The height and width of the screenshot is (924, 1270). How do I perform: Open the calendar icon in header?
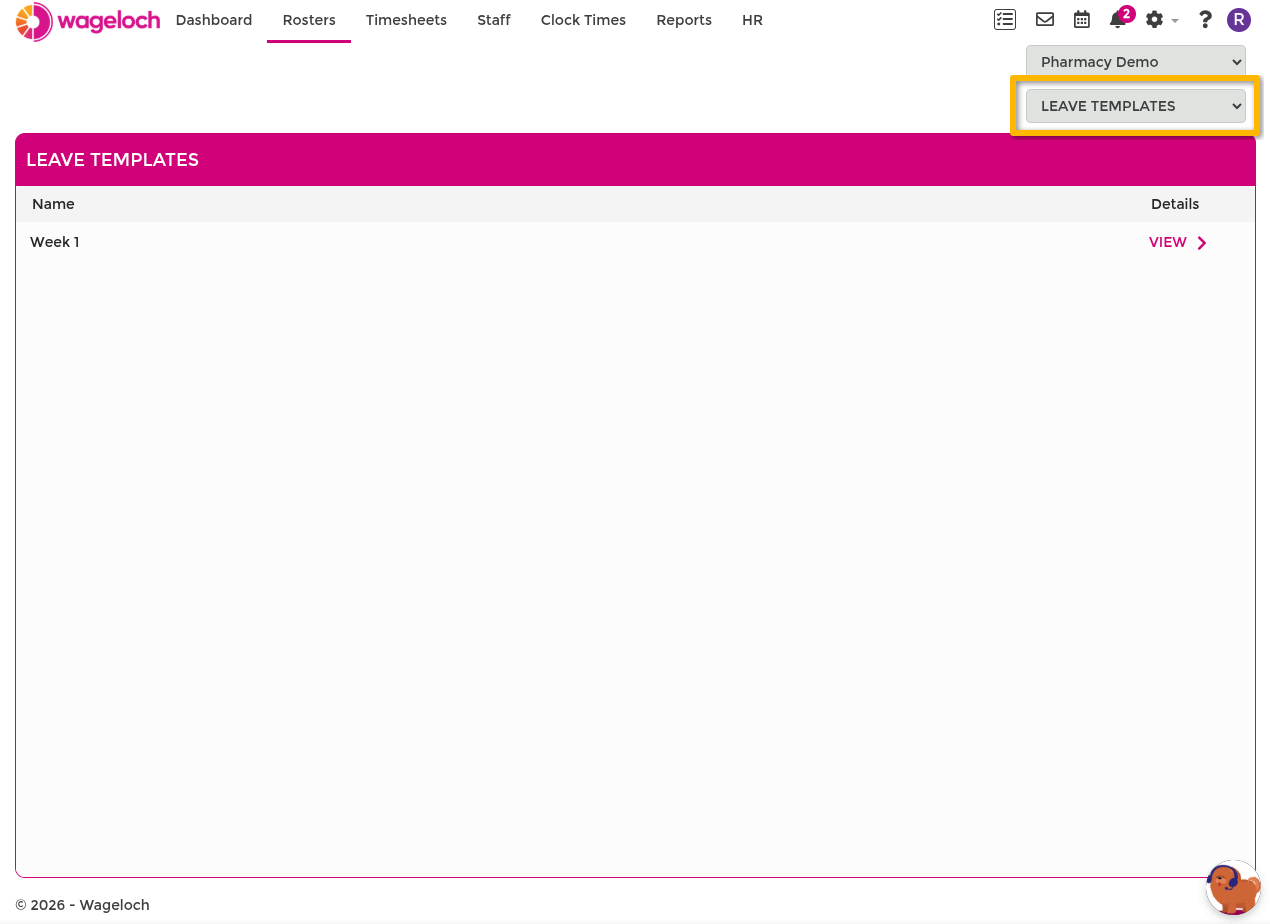(1082, 20)
